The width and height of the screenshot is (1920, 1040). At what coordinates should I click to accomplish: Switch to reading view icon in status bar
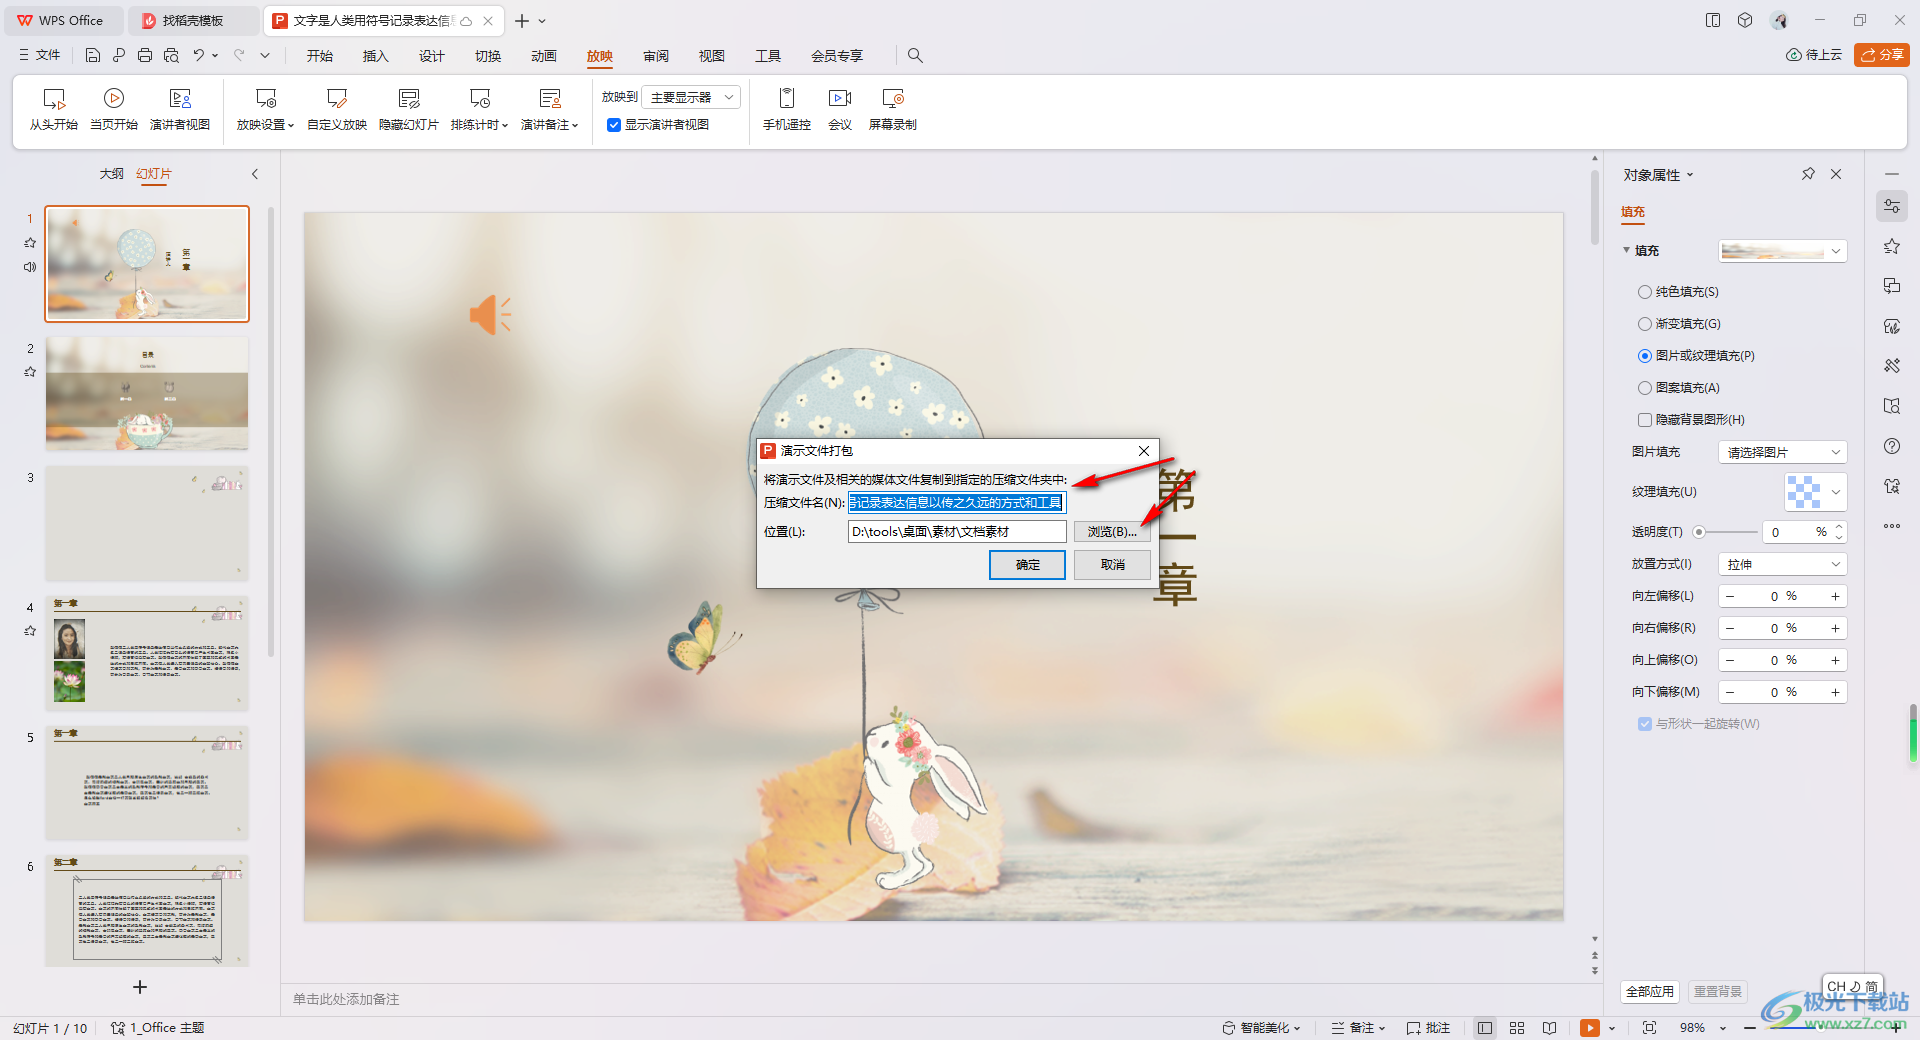tap(1549, 1028)
